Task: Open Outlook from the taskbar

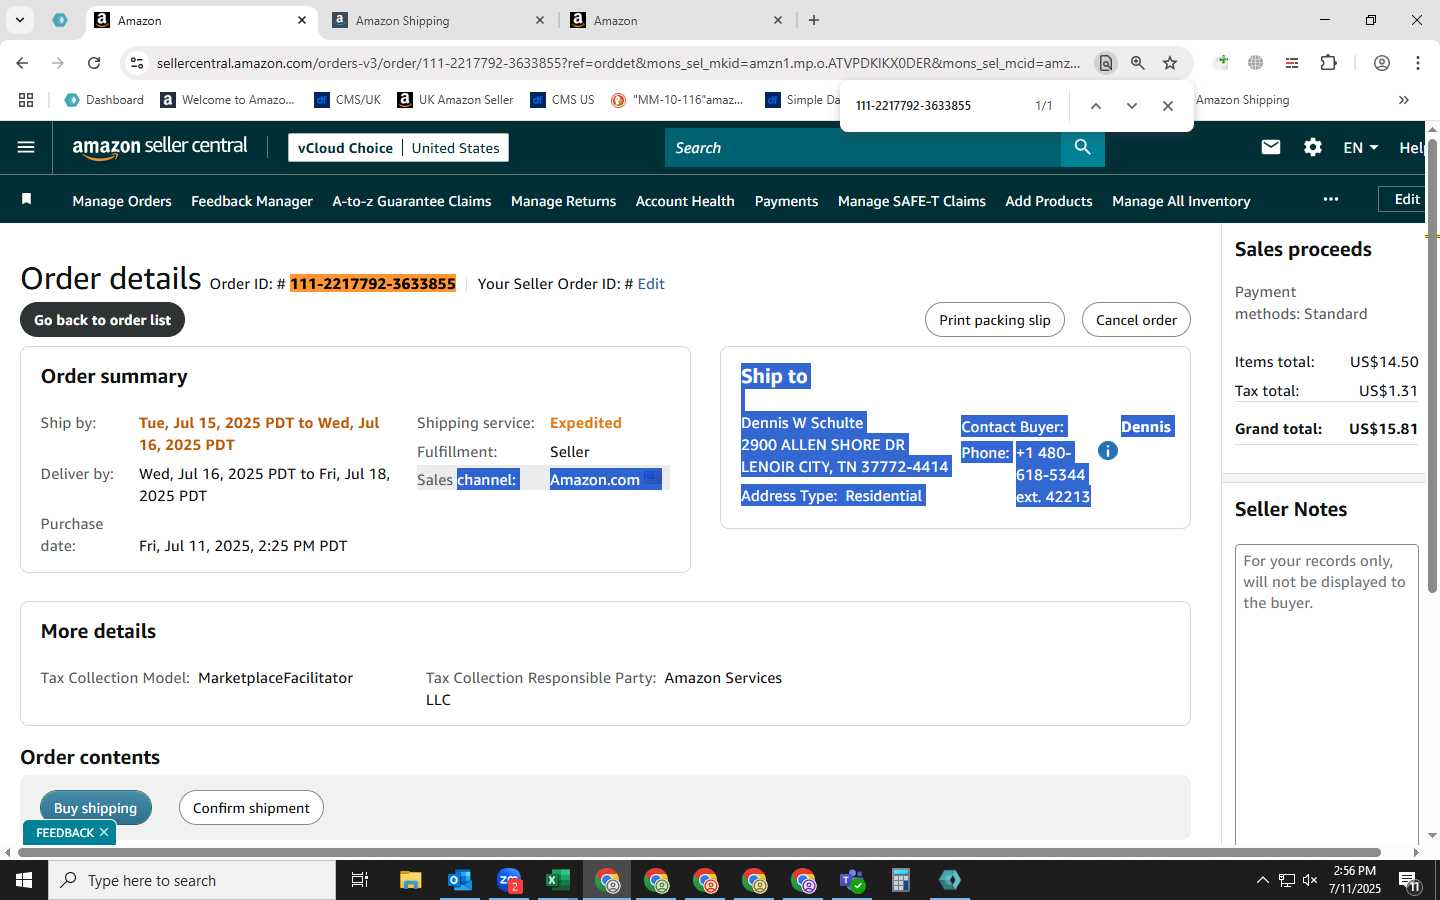Action: (x=459, y=880)
